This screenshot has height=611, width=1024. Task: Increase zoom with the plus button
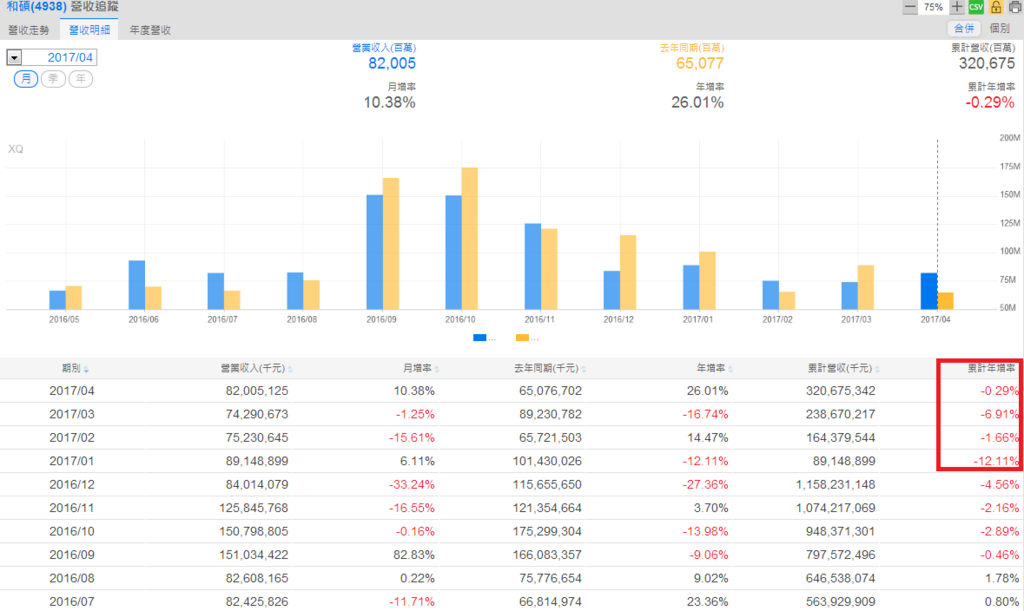[957, 7]
